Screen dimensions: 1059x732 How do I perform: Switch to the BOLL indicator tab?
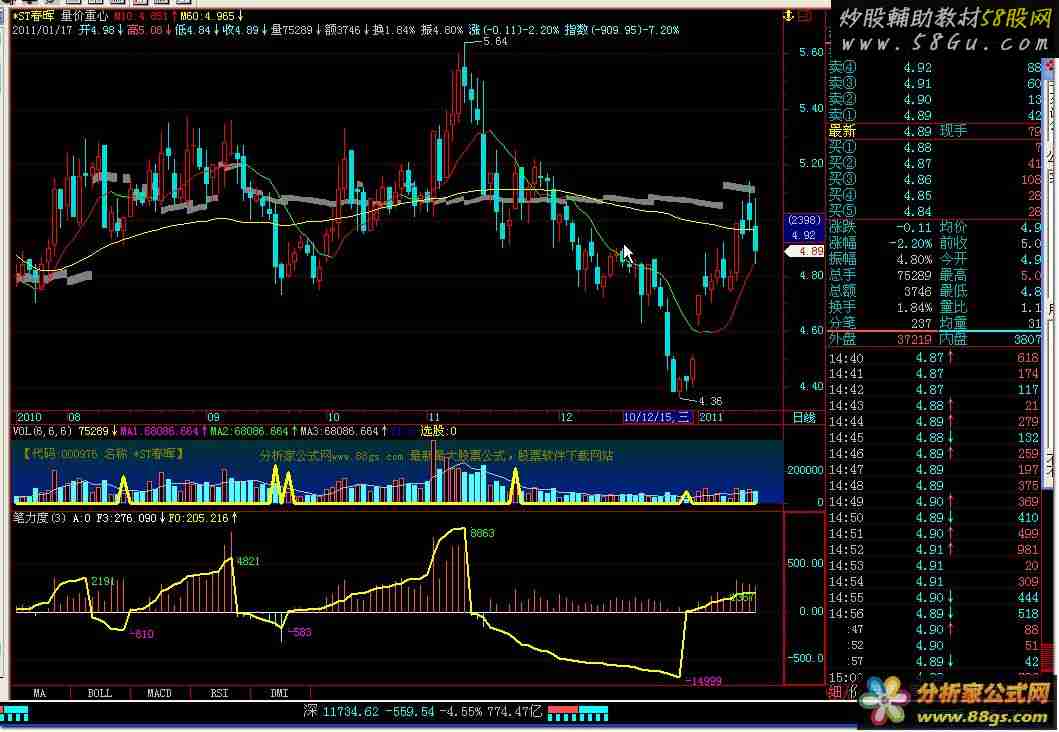coord(100,693)
